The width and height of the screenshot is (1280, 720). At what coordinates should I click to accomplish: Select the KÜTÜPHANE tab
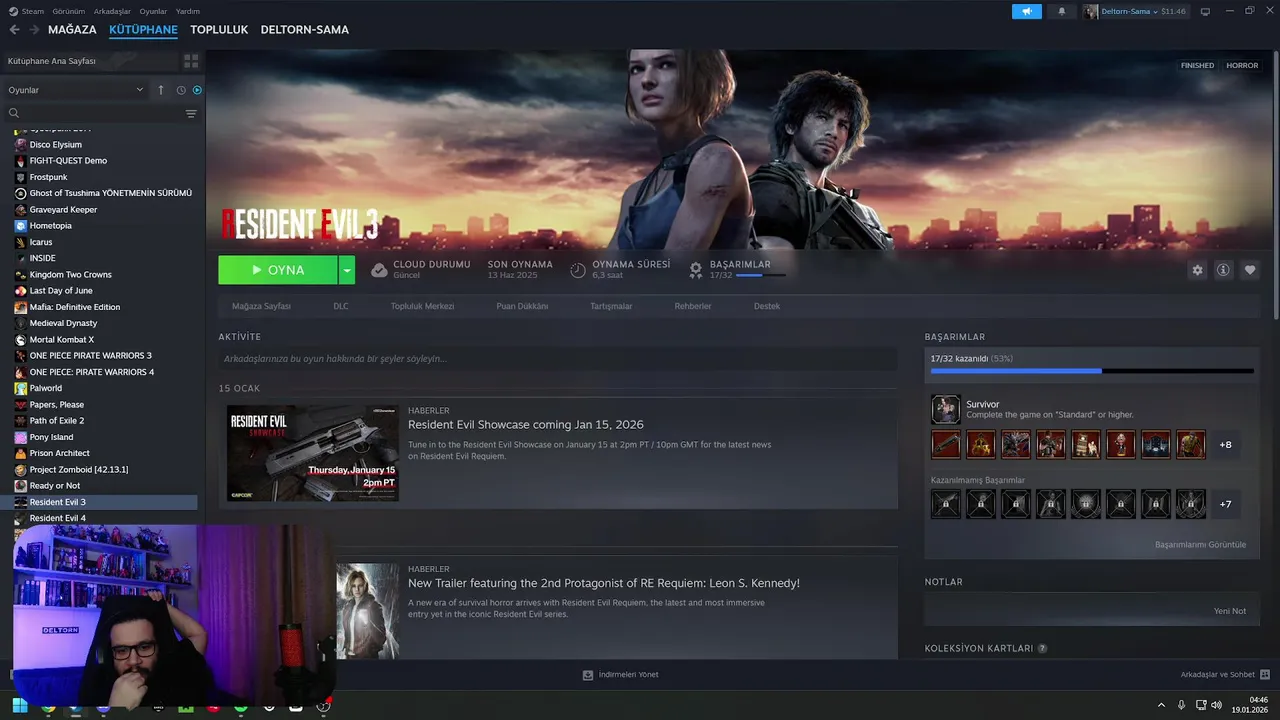143,30
